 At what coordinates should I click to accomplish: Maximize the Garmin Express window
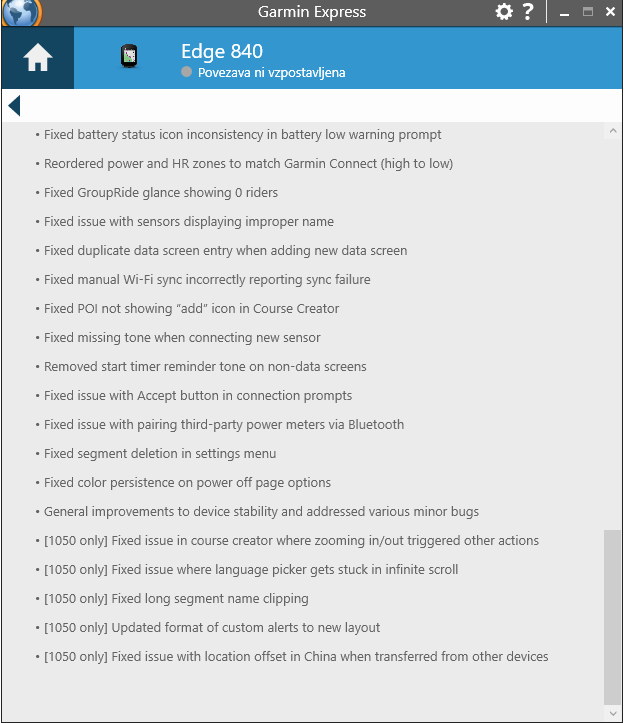click(x=588, y=12)
